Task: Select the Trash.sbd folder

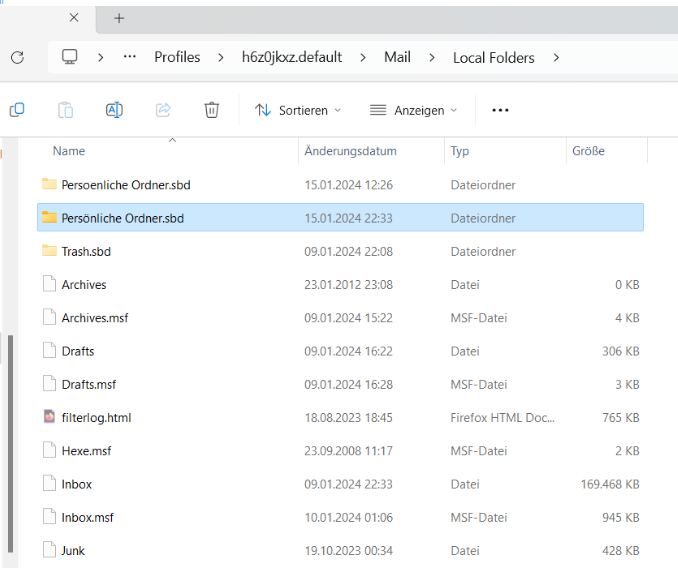Action: pyautogui.click(x=86, y=252)
